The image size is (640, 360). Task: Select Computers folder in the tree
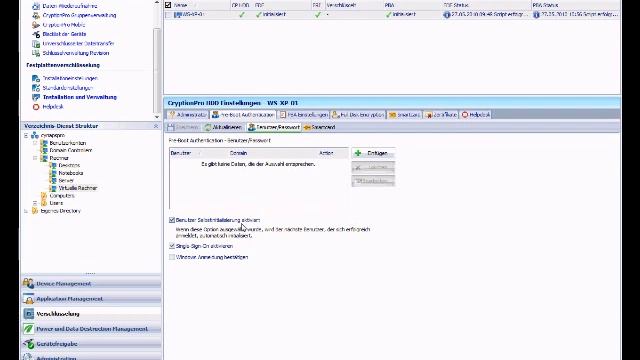tap(62, 196)
